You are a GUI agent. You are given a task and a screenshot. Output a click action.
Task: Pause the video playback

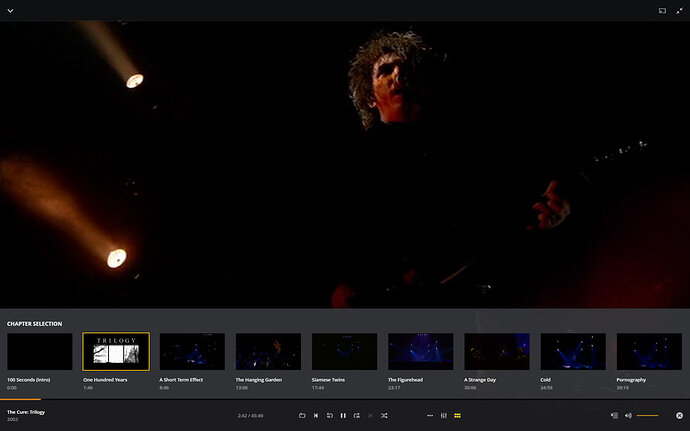(x=343, y=415)
